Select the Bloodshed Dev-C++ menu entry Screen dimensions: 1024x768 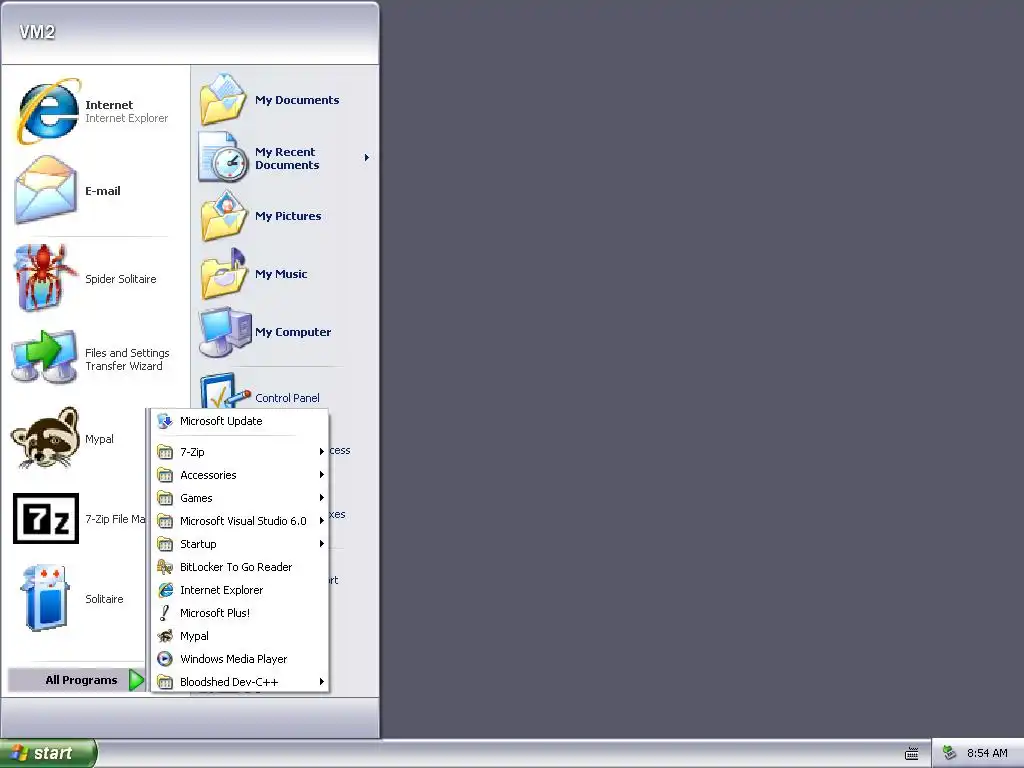(240, 682)
